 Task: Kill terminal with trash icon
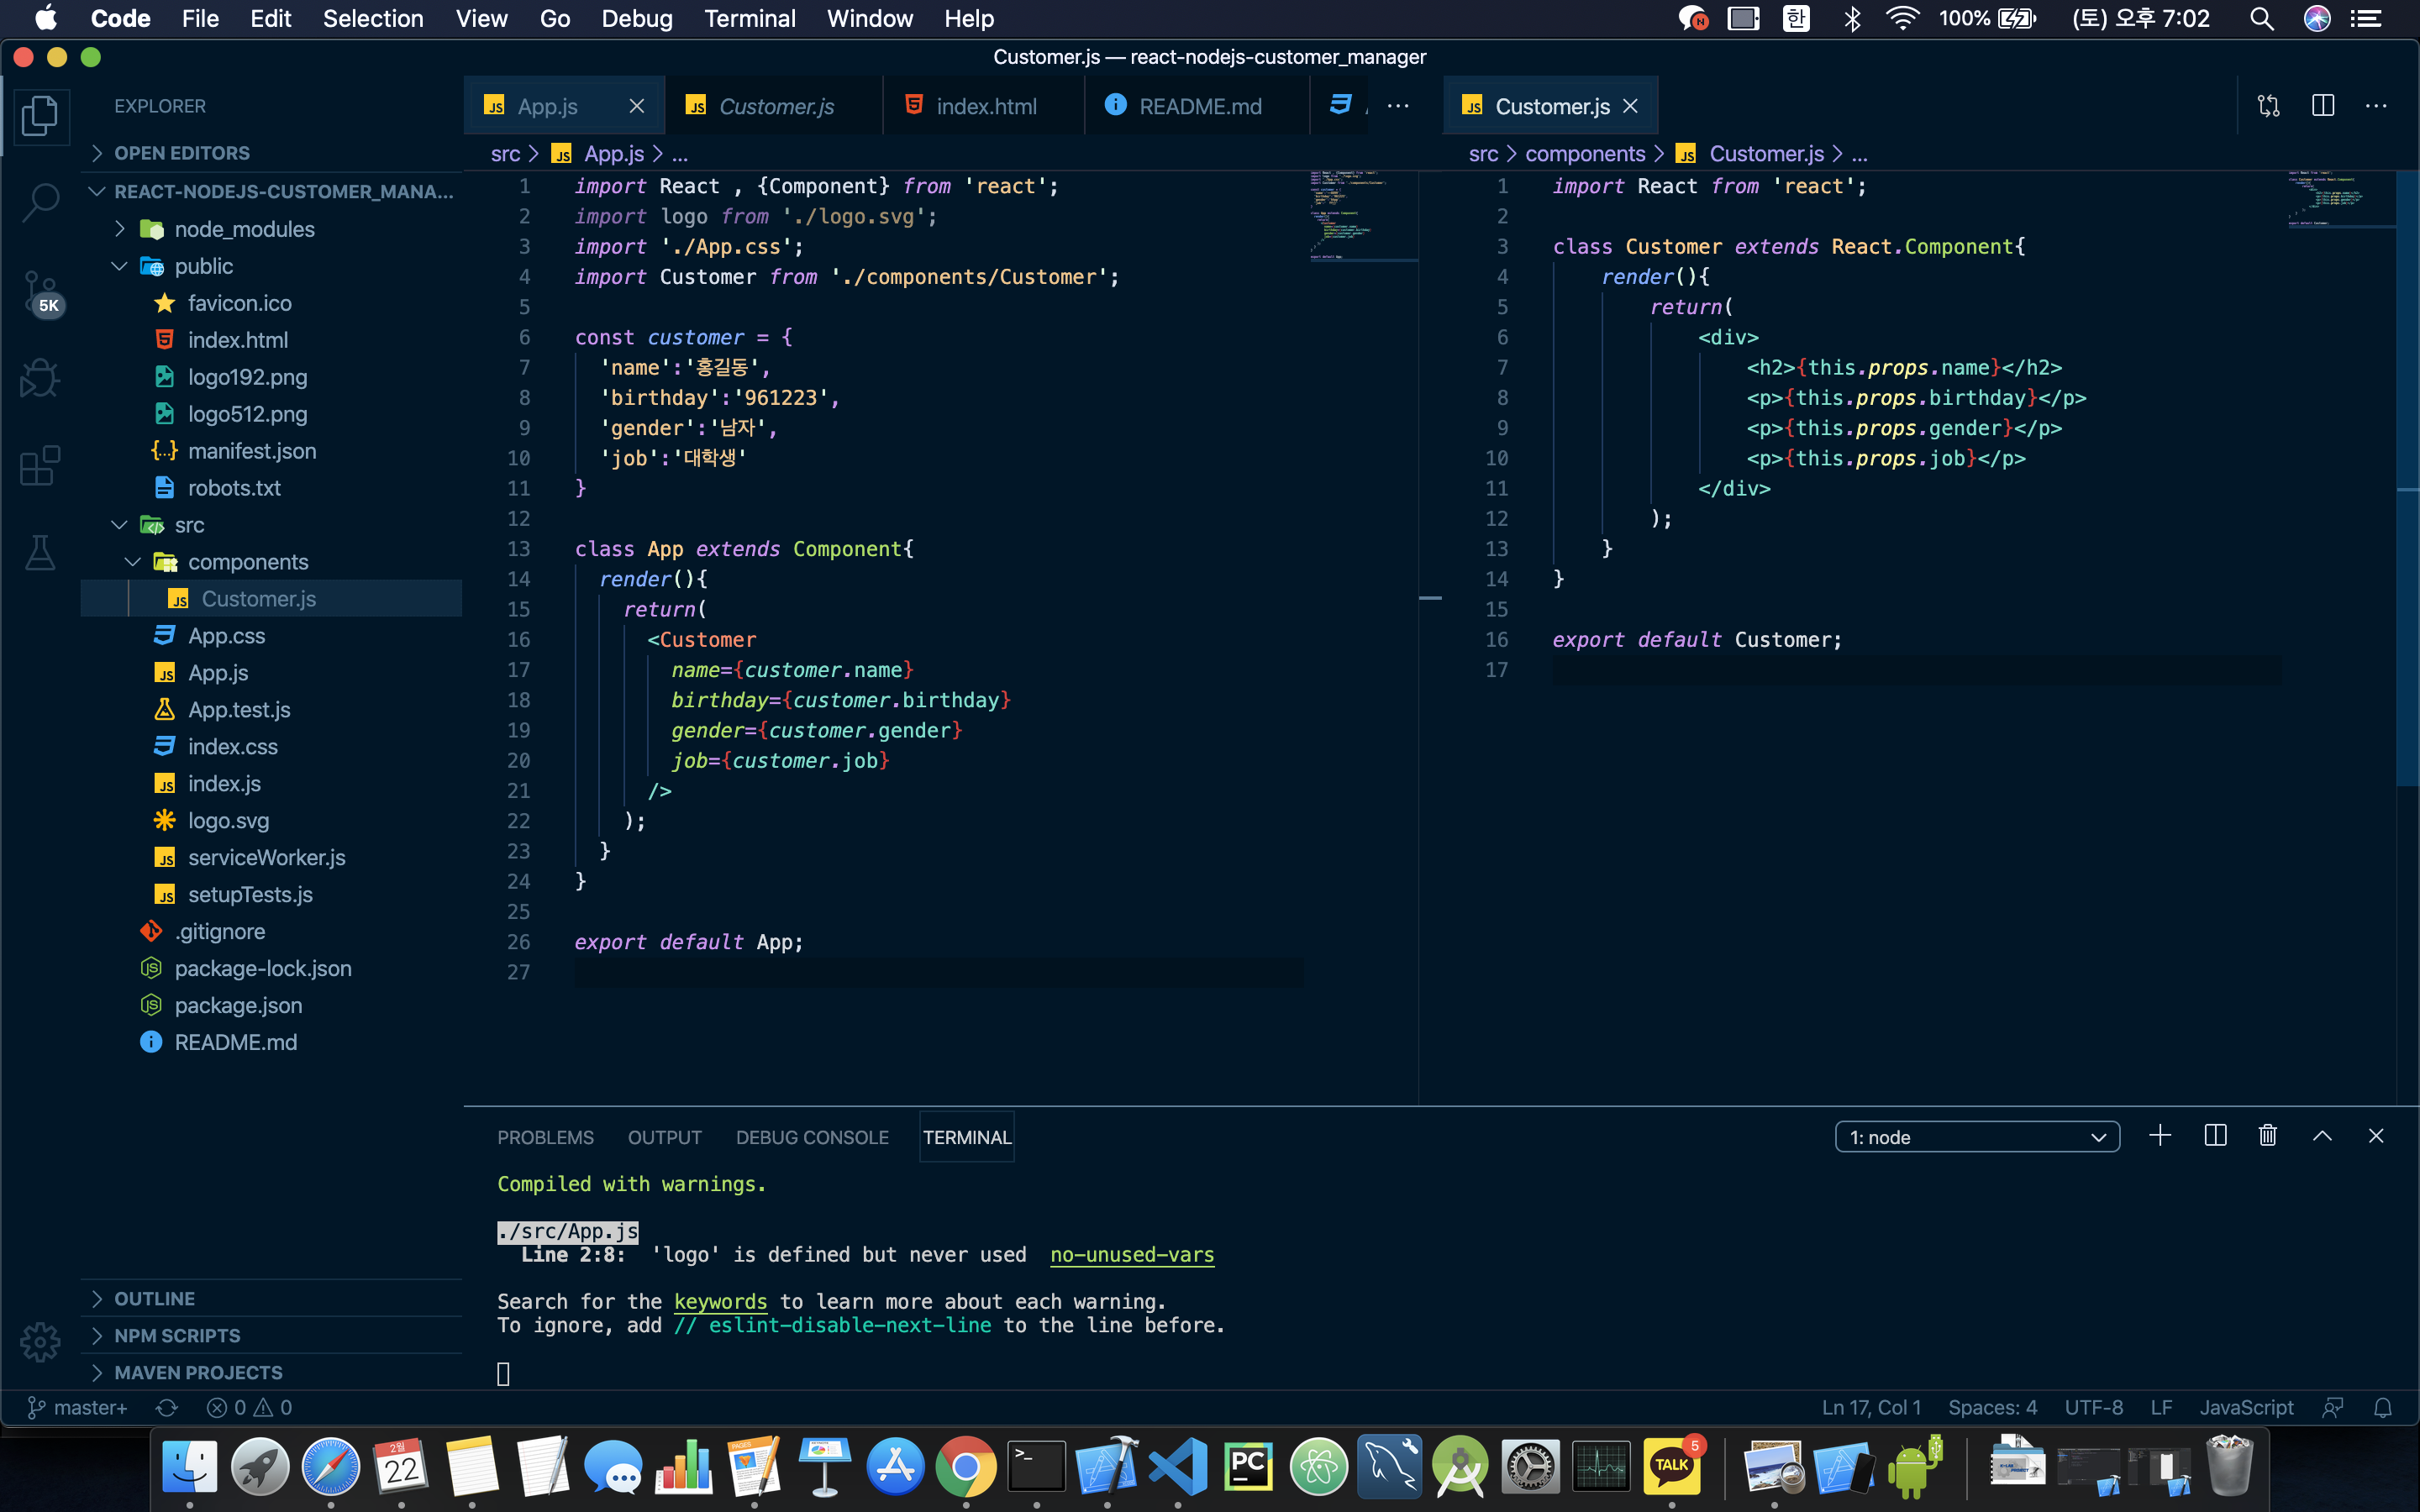click(x=2267, y=1136)
